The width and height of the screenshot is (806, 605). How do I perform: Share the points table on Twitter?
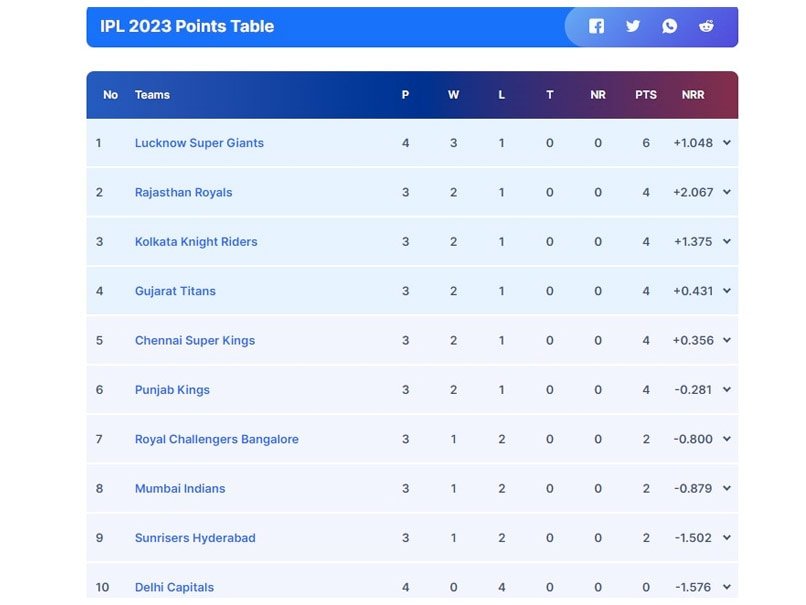point(633,26)
